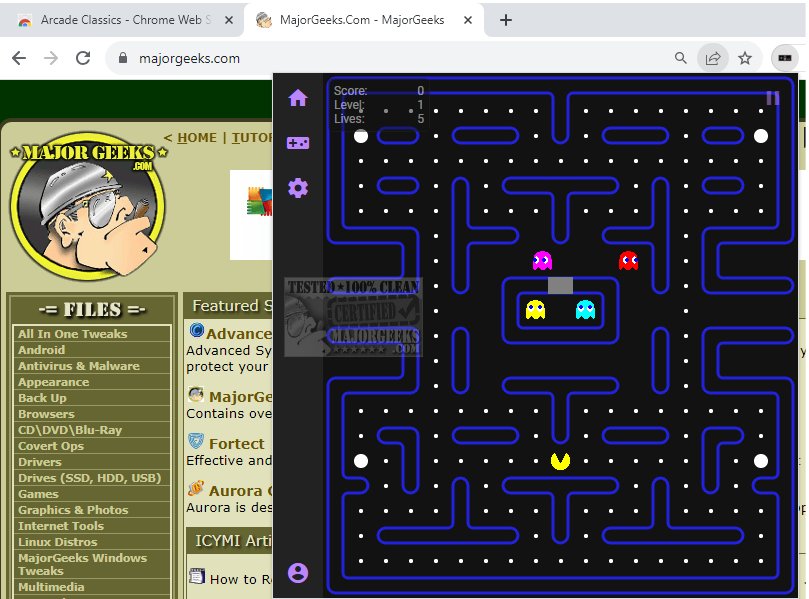
Task: Open the Drivers category
Action: pyautogui.click(x=92, y=461)
